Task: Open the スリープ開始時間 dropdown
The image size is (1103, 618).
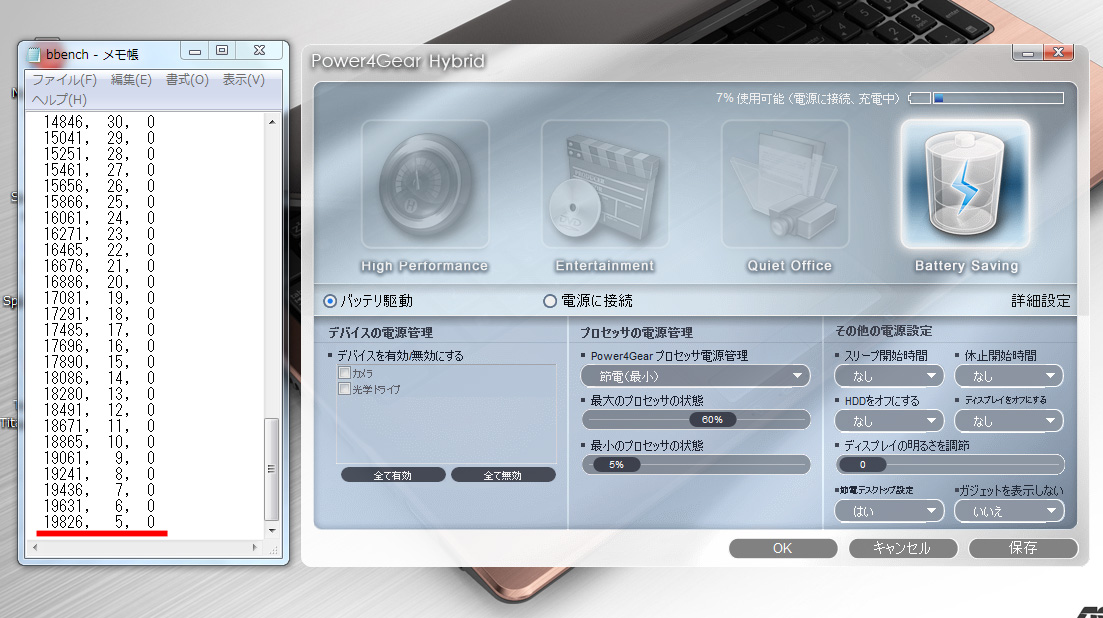Action: (x=889, y=376)
